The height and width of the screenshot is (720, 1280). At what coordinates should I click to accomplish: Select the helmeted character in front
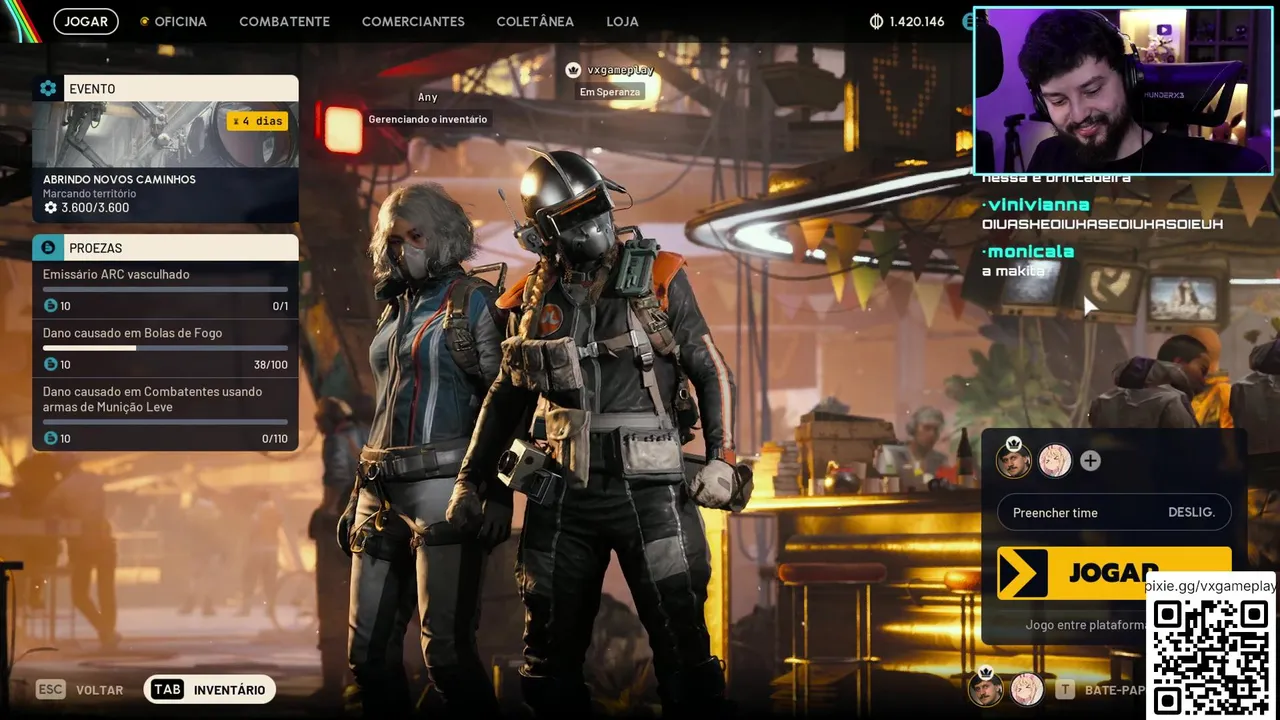(610, 430)
